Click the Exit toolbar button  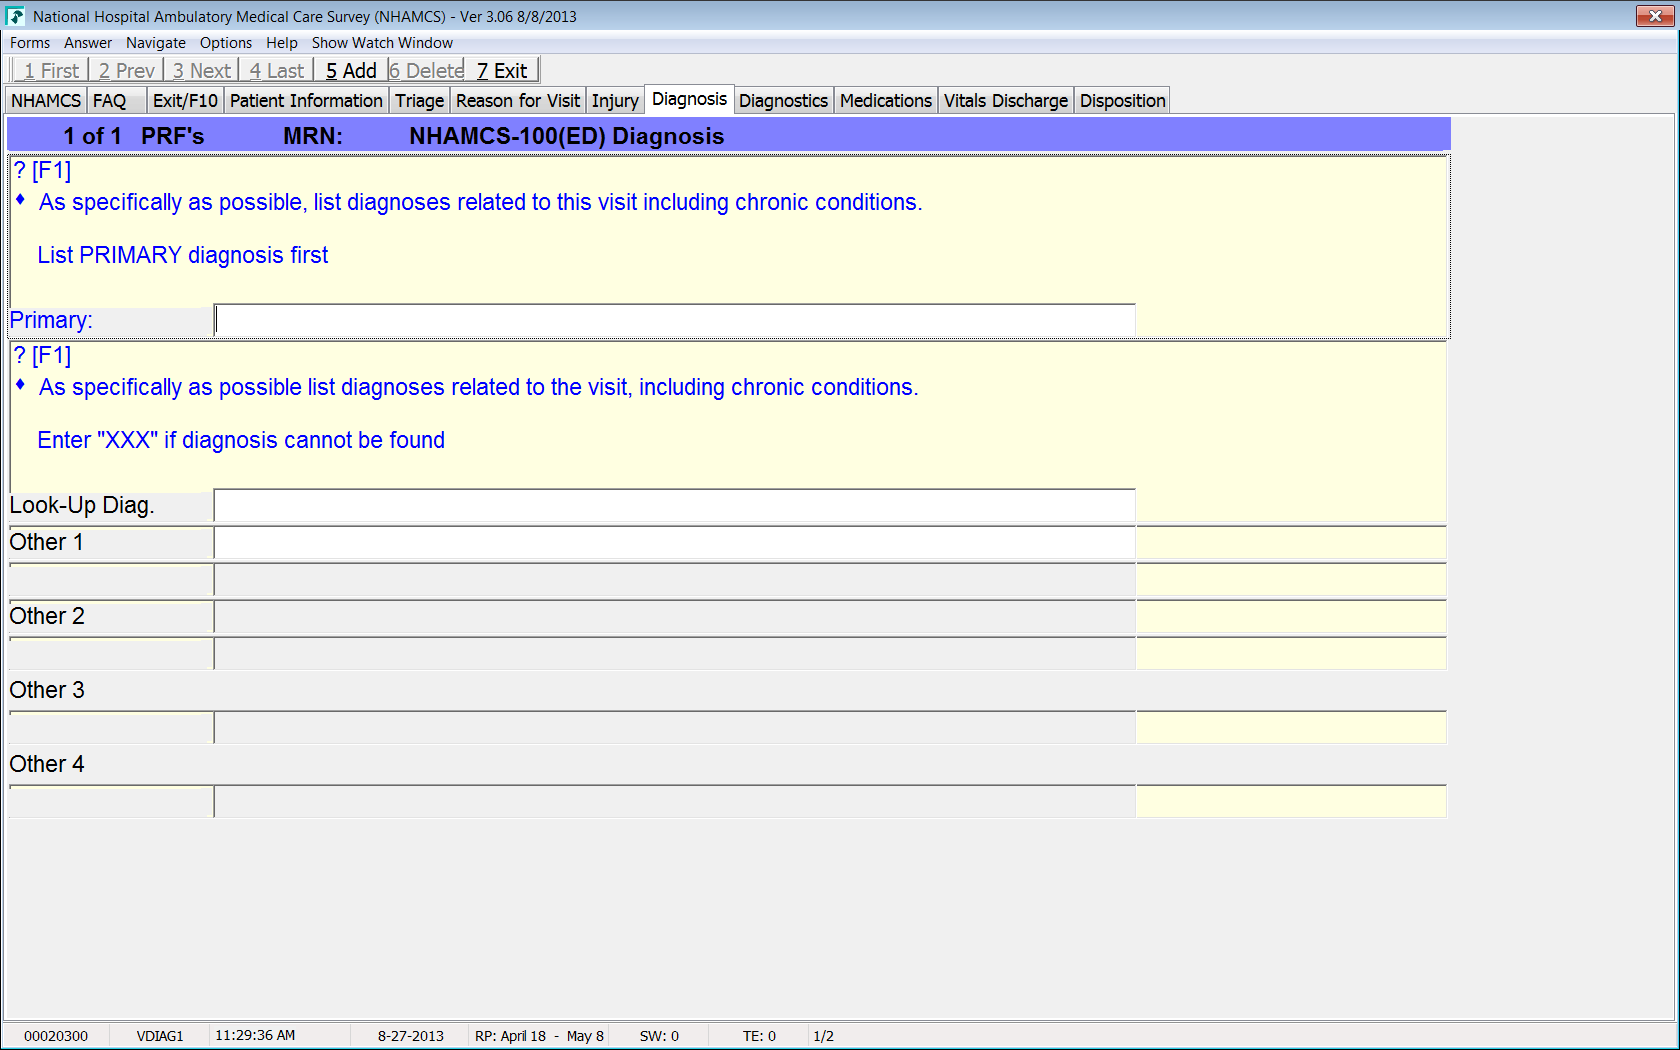tap(502, 70)
